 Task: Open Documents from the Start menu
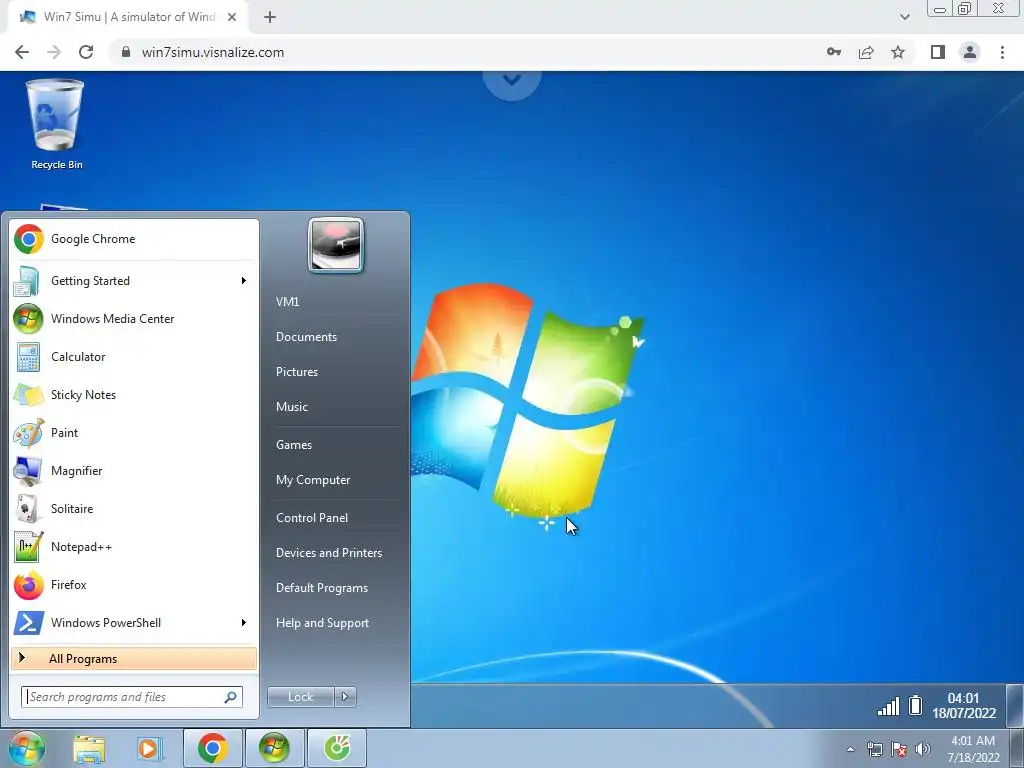306,337
